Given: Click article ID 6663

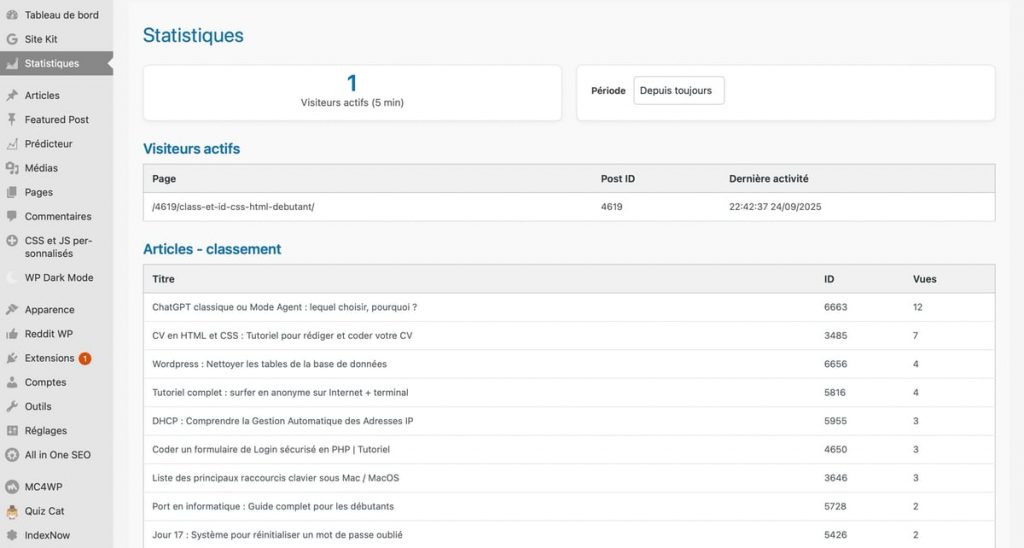Looking at the screenshot, I should point(835,307).
